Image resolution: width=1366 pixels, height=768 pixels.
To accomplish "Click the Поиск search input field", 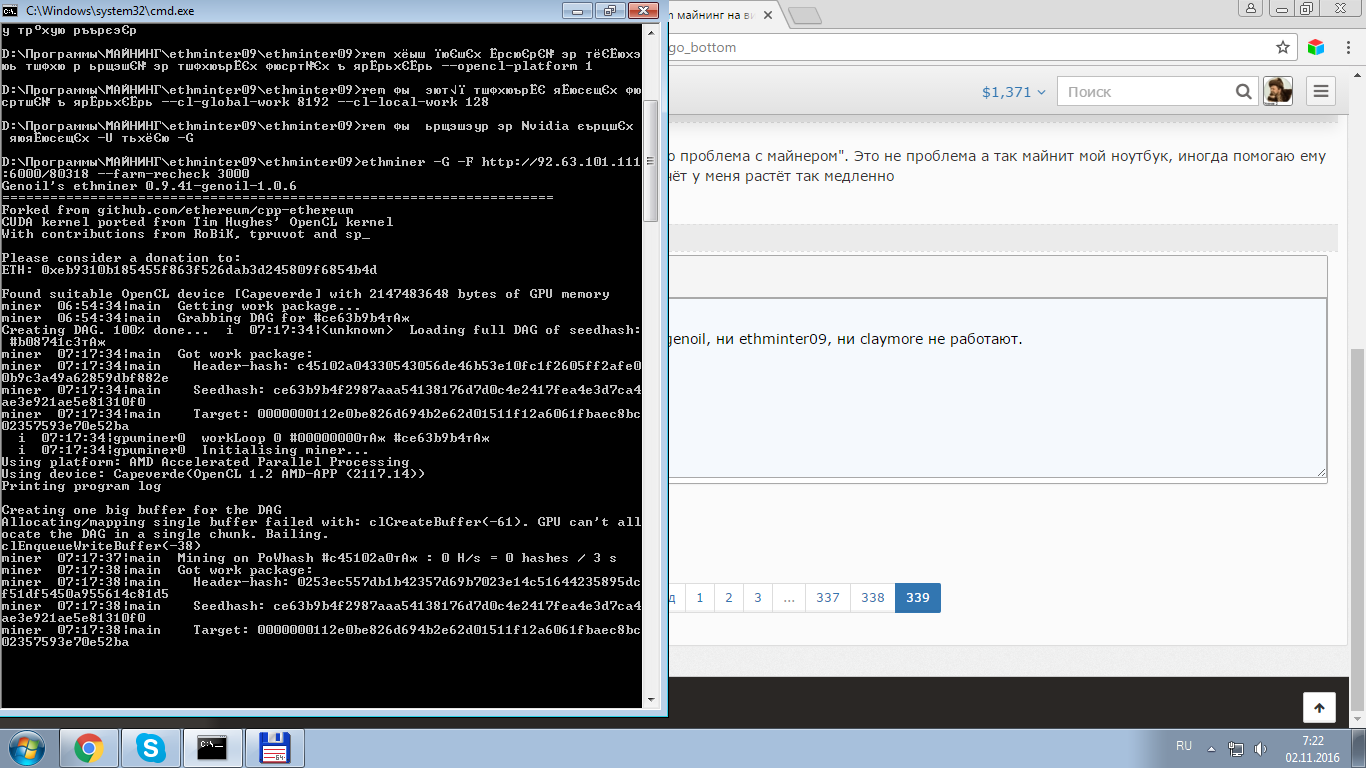I will click(x=1145, y=91).
